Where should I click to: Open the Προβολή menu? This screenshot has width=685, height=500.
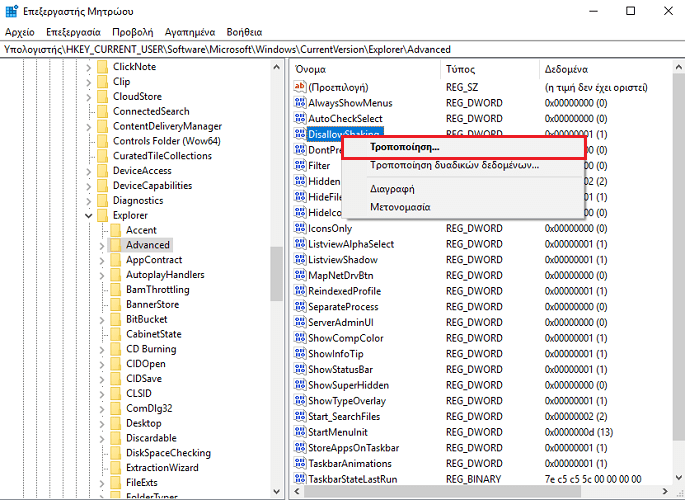pyautogui.click(x=133, y=32)
